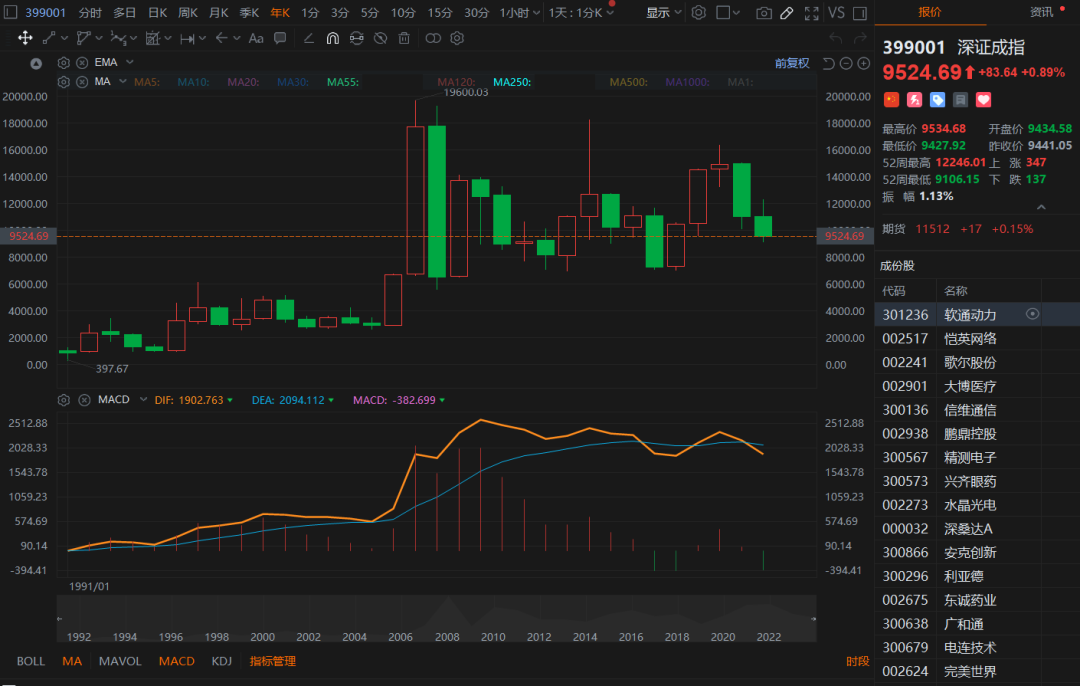Viewport: 1080px width, 686px height.
Task: Select the wave pattern drawing tool
Action: pyautogui.click(x=118, y=38)
